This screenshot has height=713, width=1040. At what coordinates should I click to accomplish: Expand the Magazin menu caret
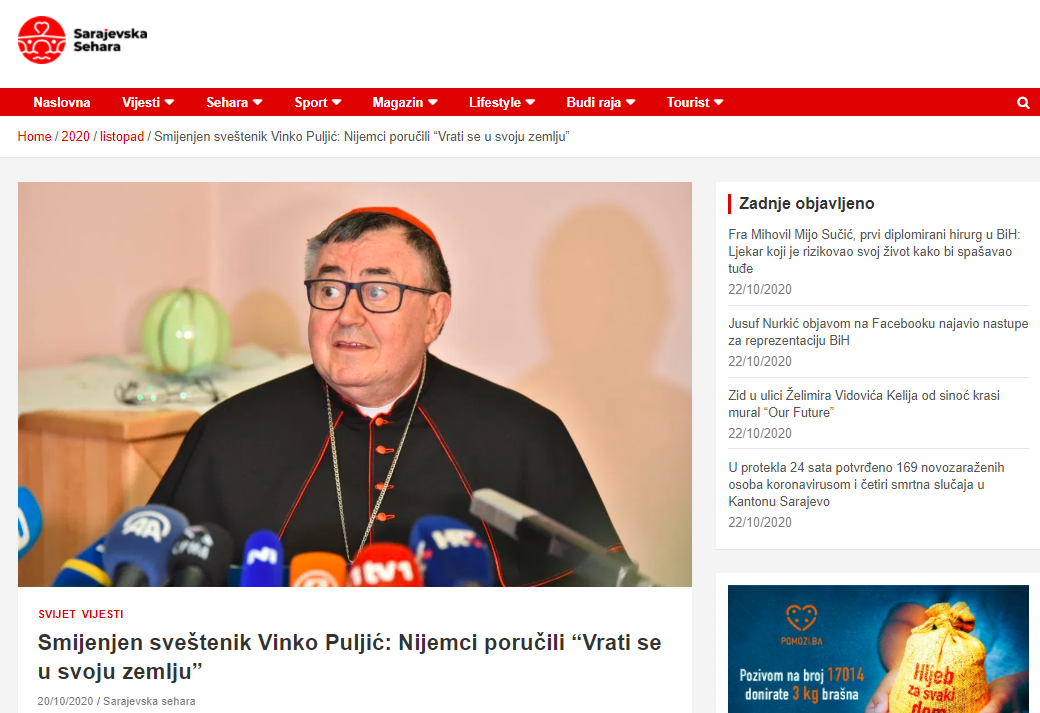point(432,102)
